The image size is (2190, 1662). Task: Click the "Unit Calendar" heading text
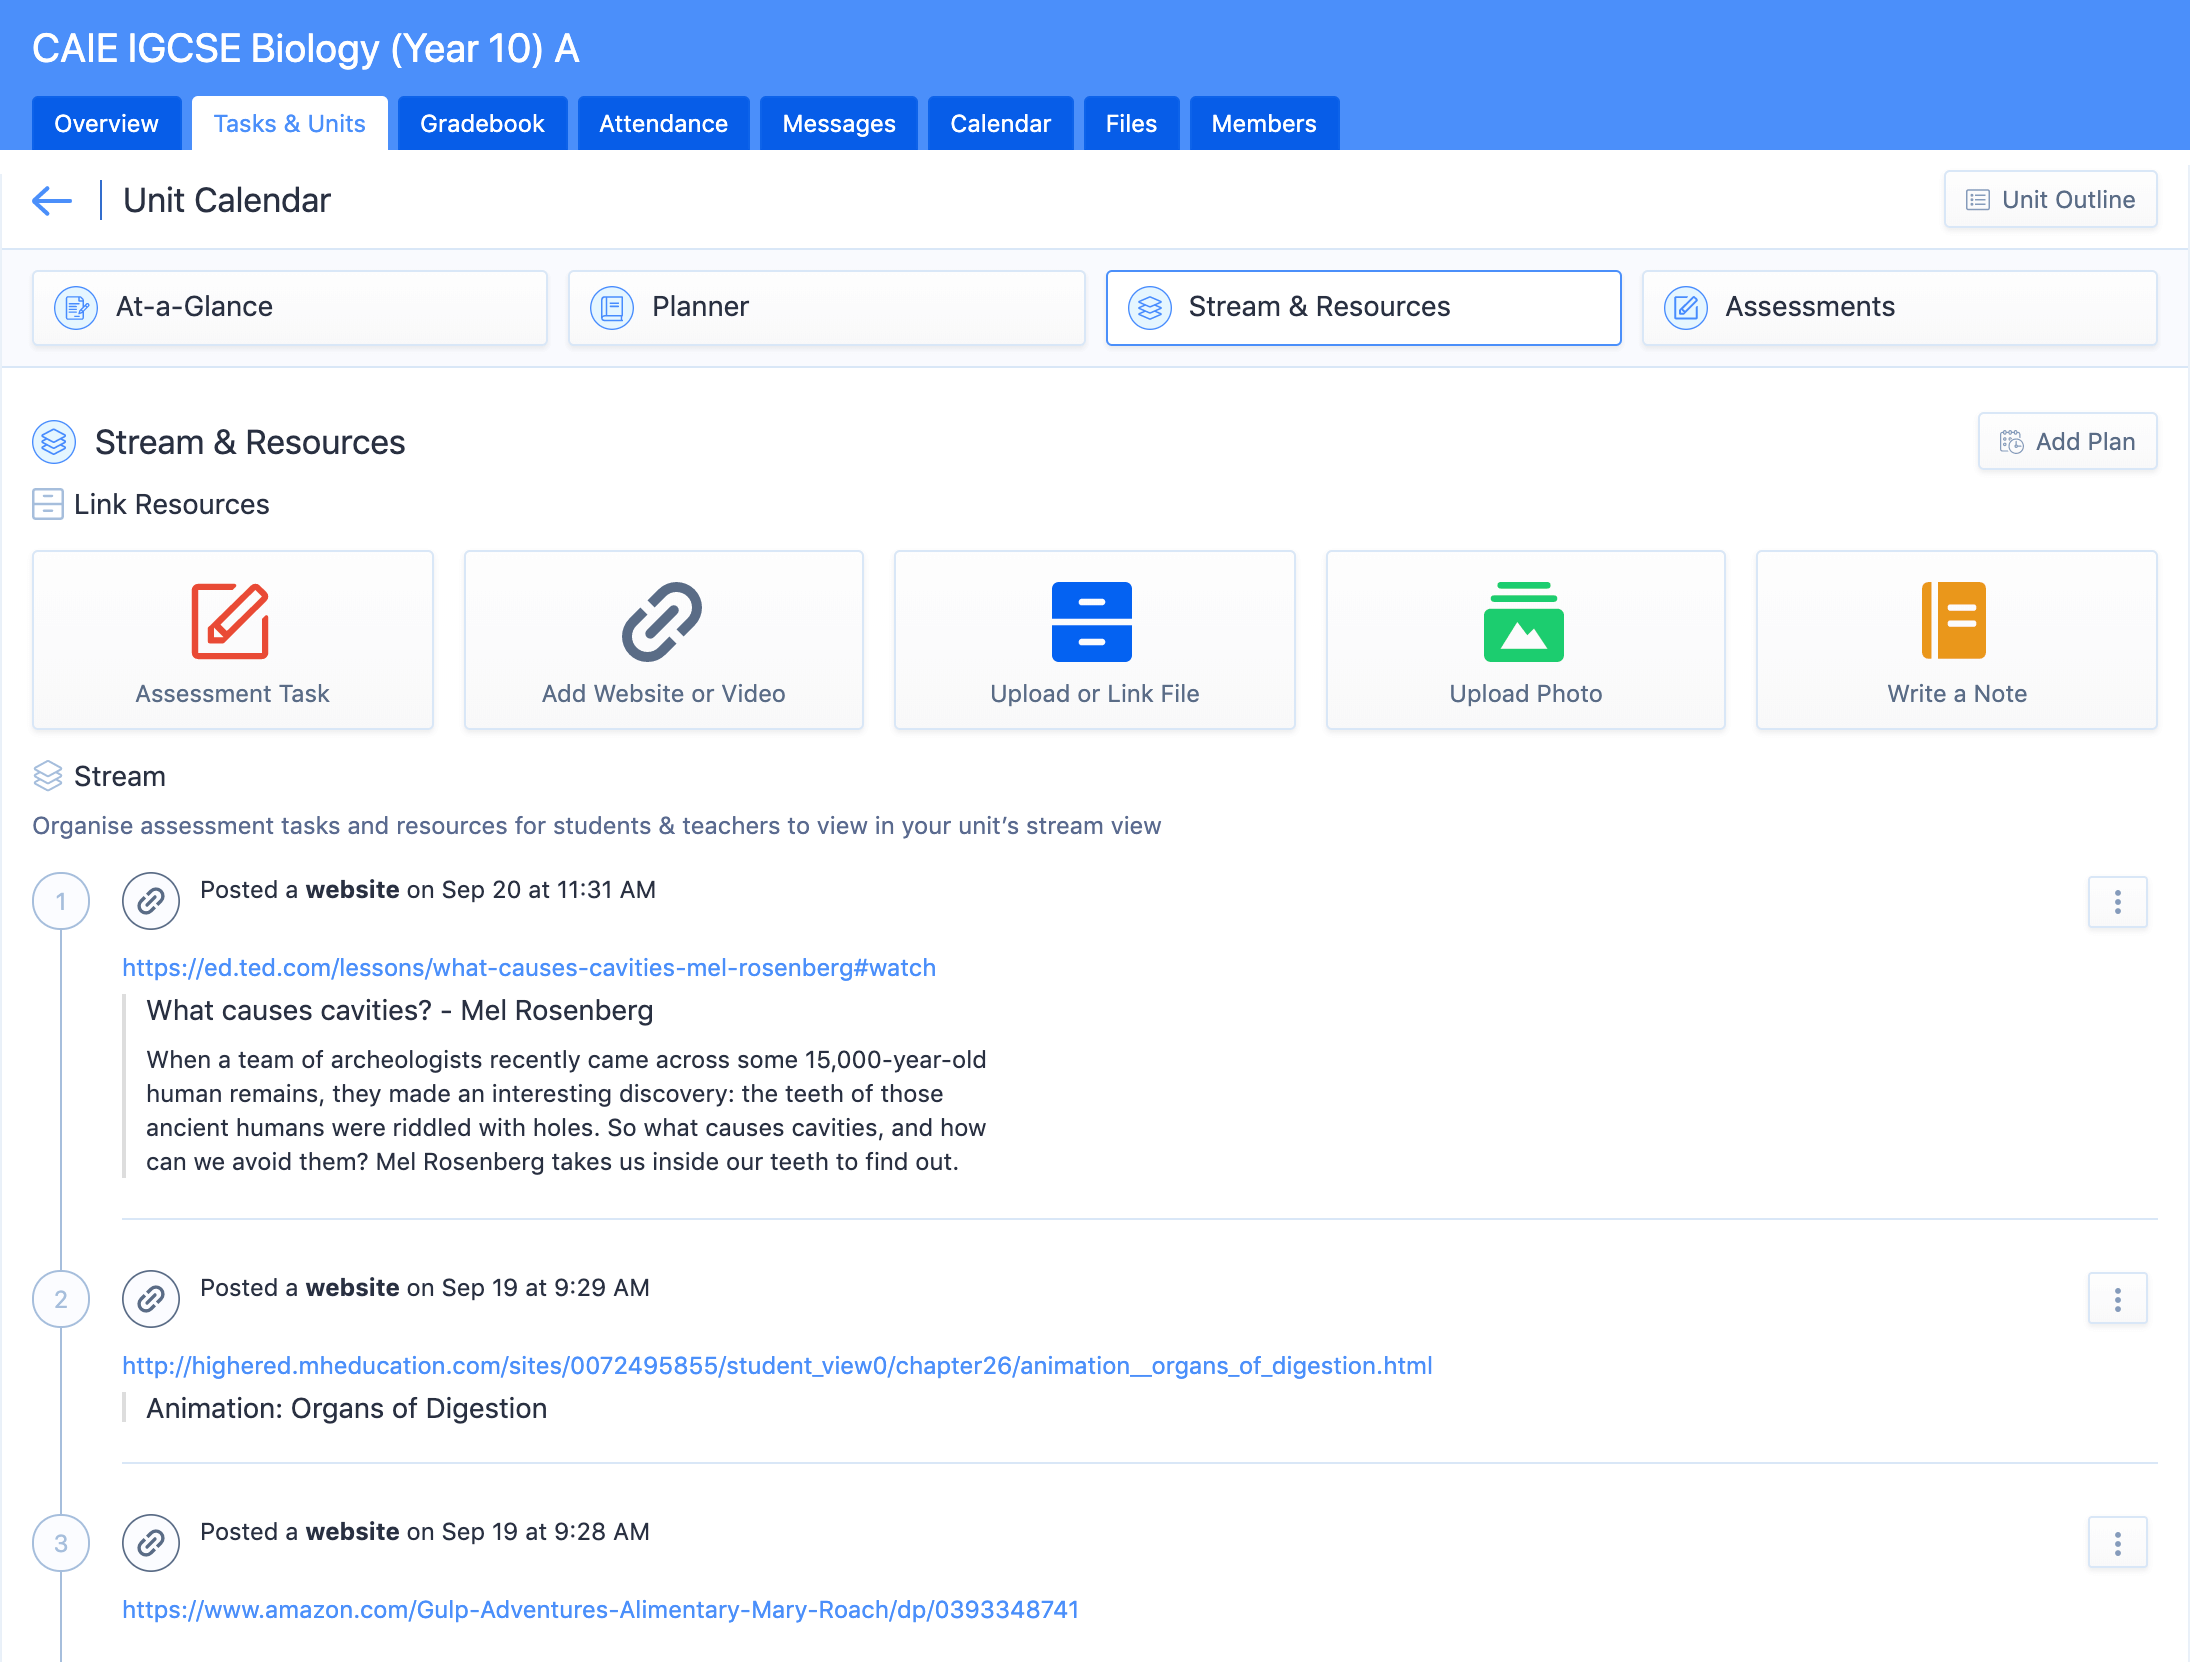click(227, 201)
